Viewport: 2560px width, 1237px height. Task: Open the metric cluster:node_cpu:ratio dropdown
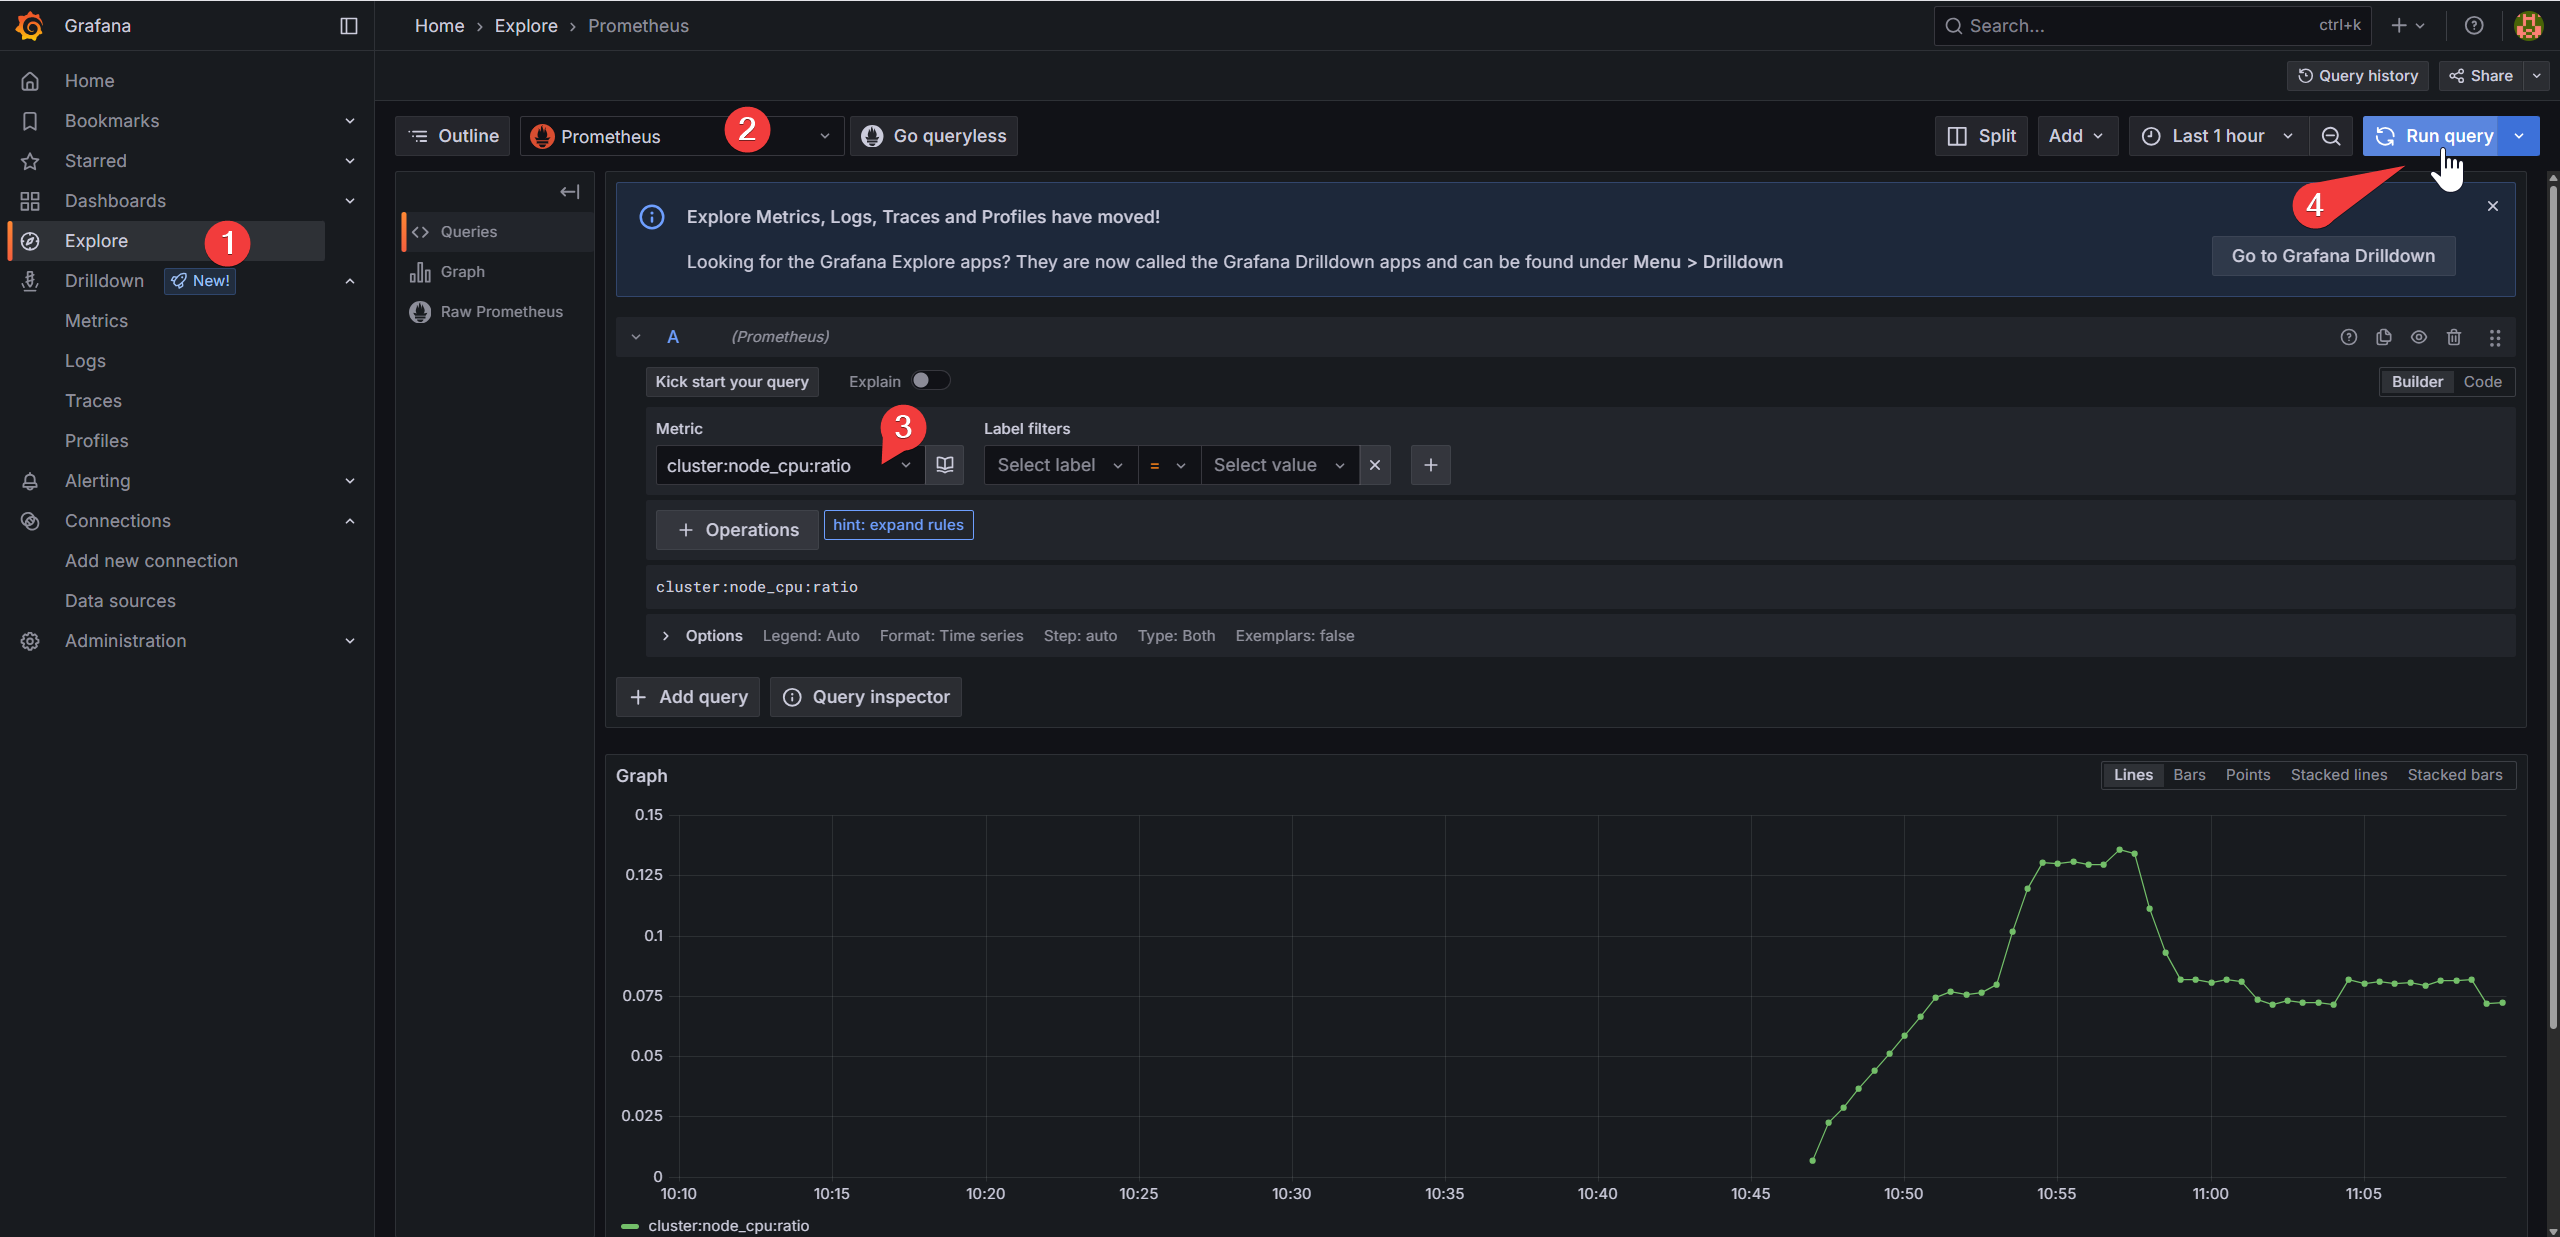point(789,465)
